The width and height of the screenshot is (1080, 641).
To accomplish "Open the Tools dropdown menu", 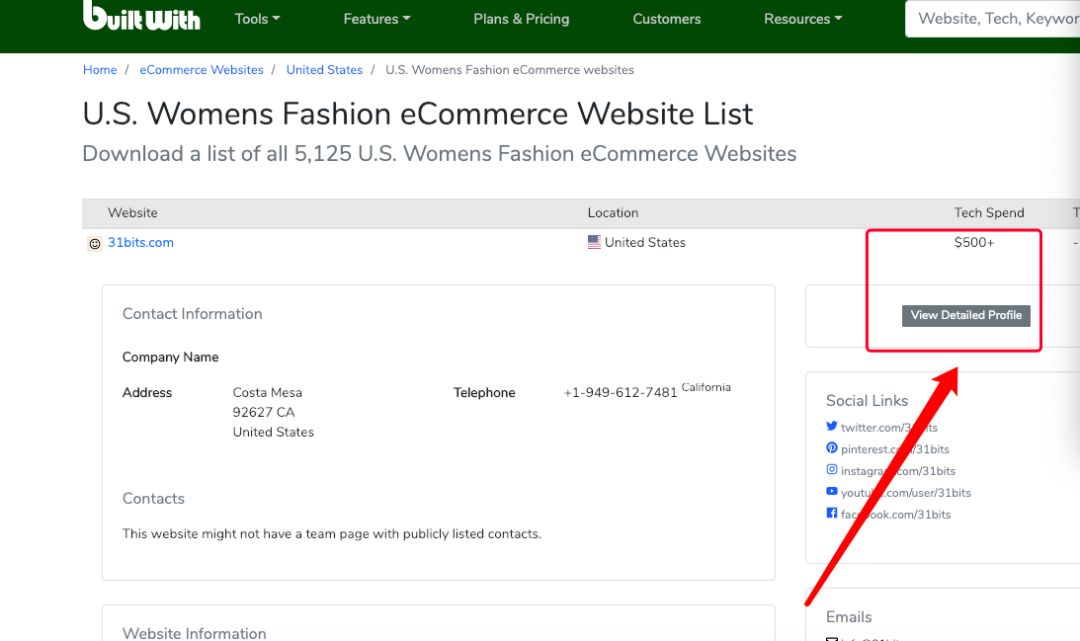I will 257,19.
